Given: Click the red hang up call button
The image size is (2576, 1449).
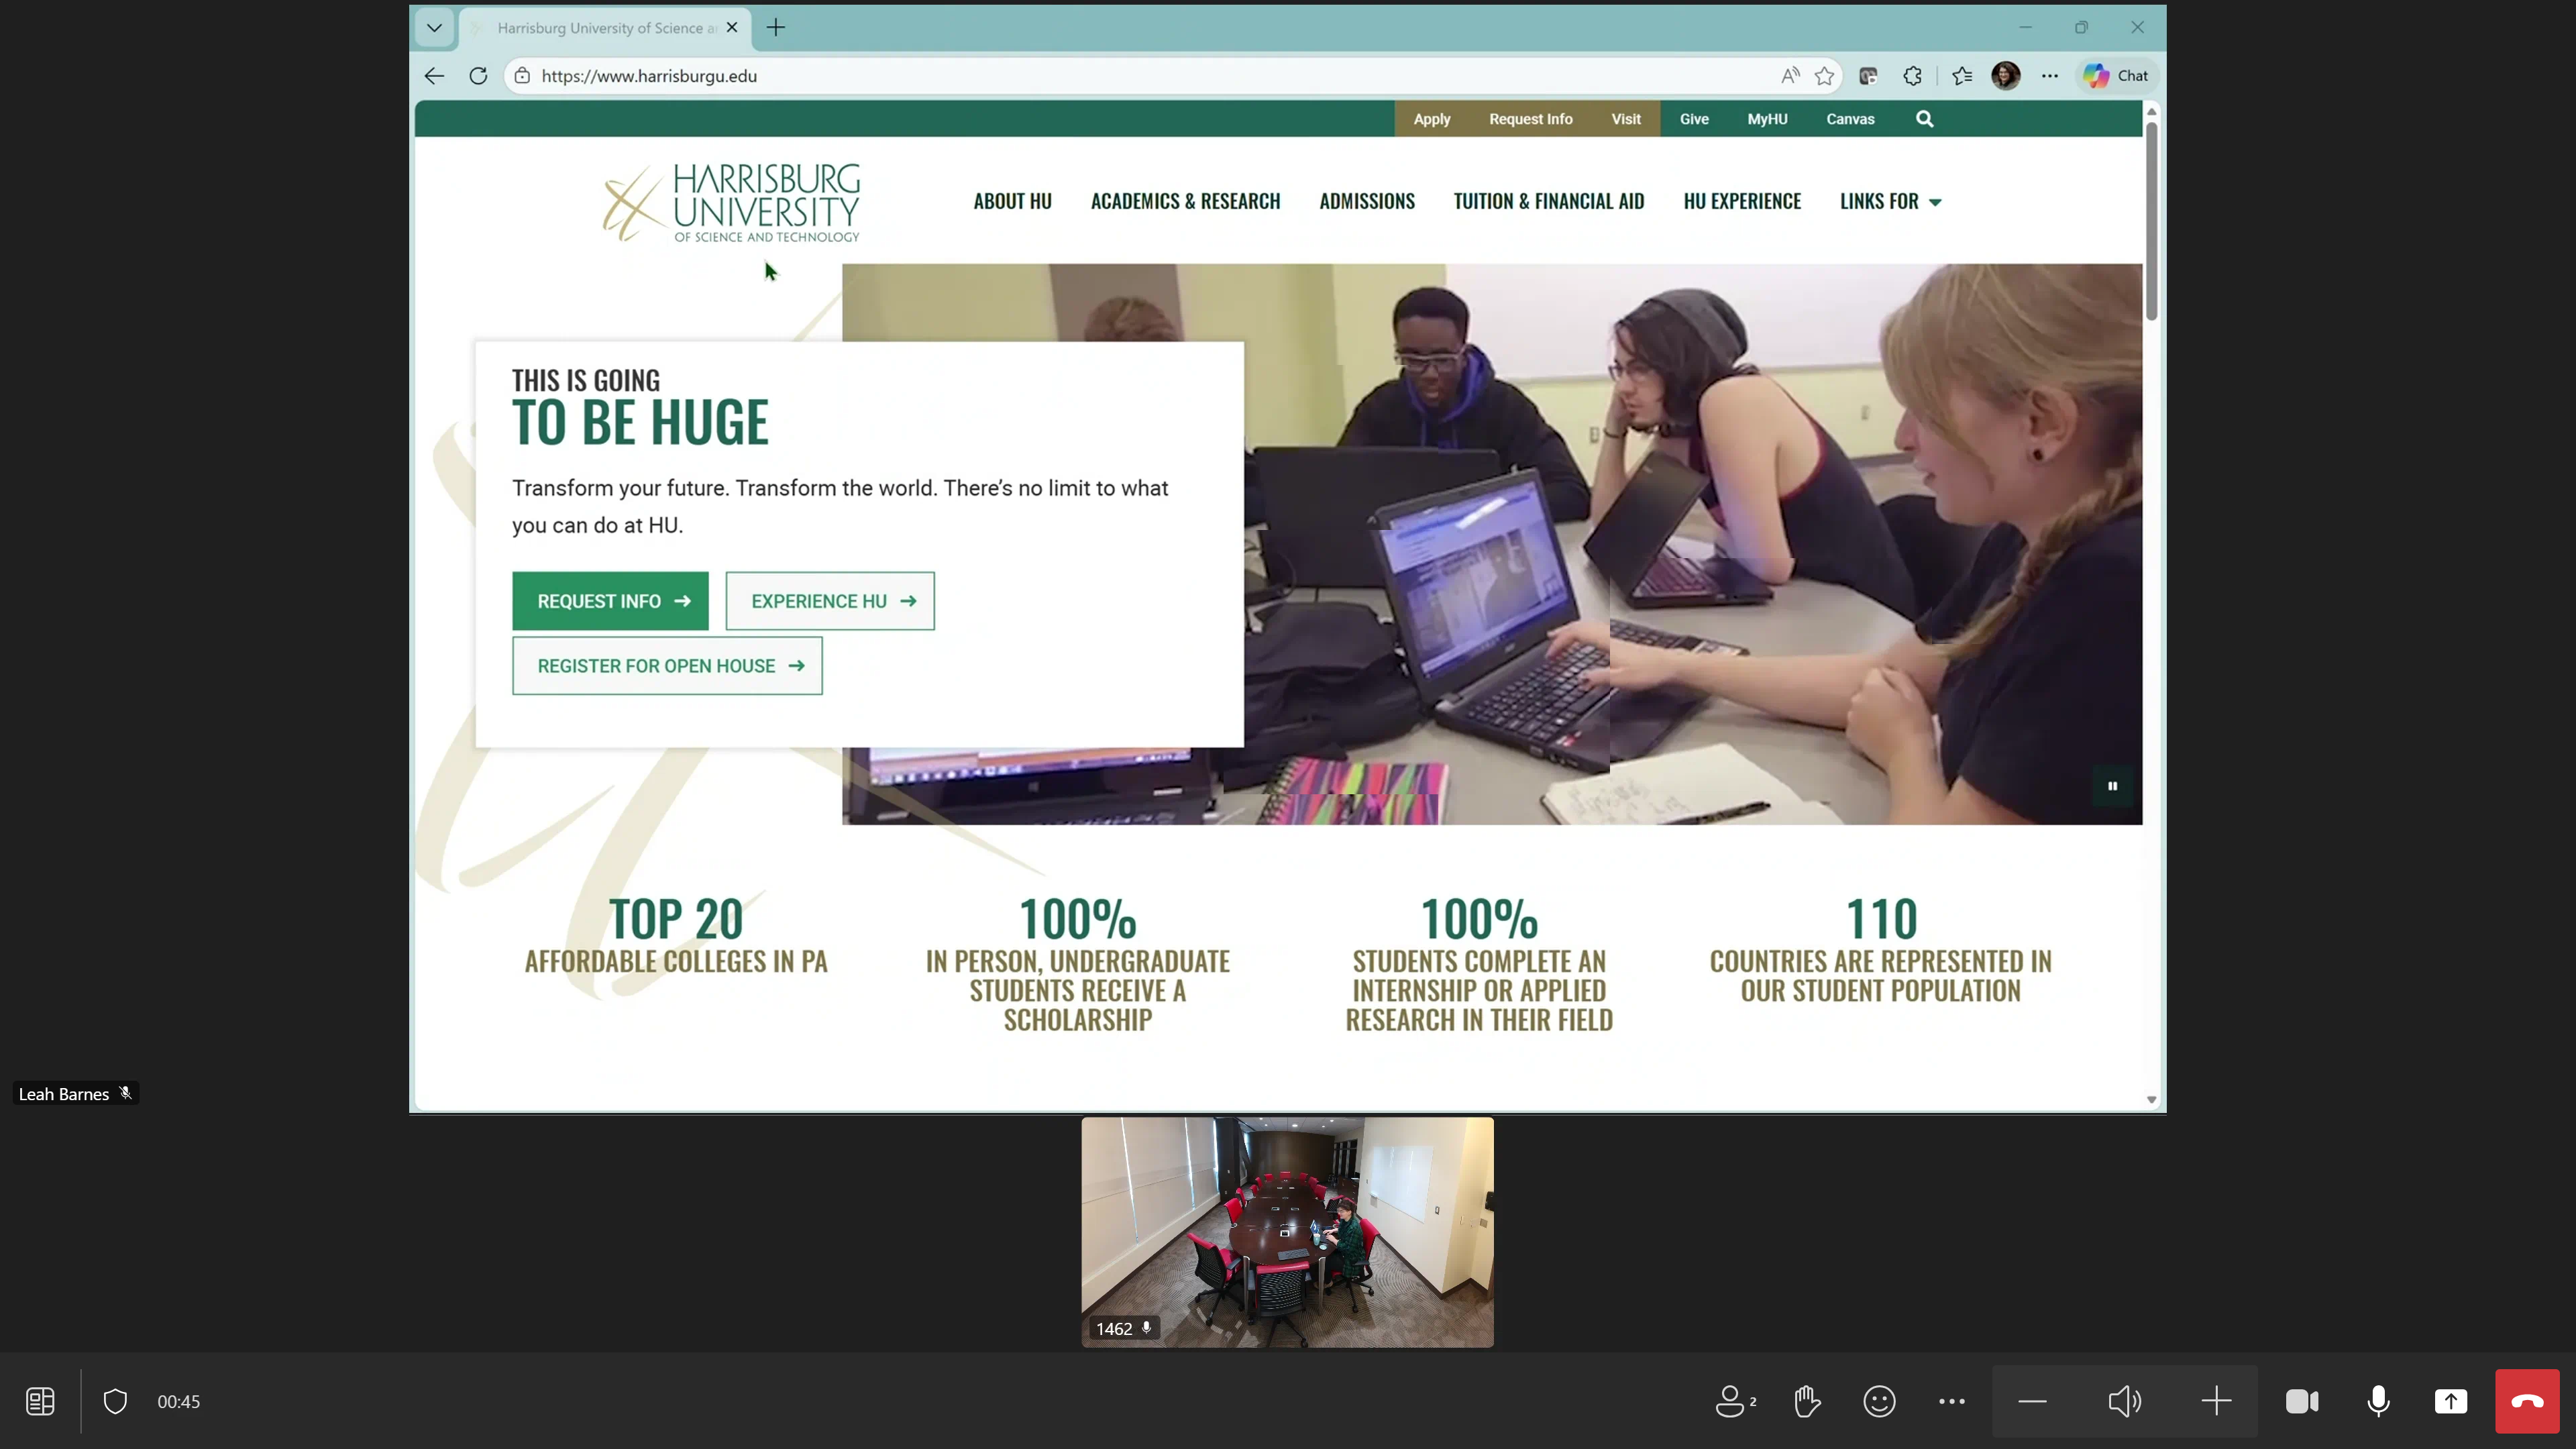Looking at the screenshot, I should (2526, 1401).
